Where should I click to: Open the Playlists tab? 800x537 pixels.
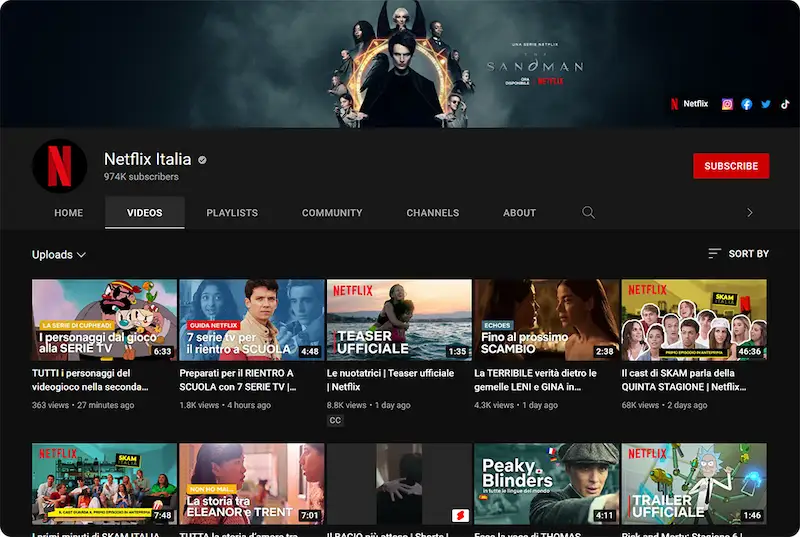click(x=232, y=213)
